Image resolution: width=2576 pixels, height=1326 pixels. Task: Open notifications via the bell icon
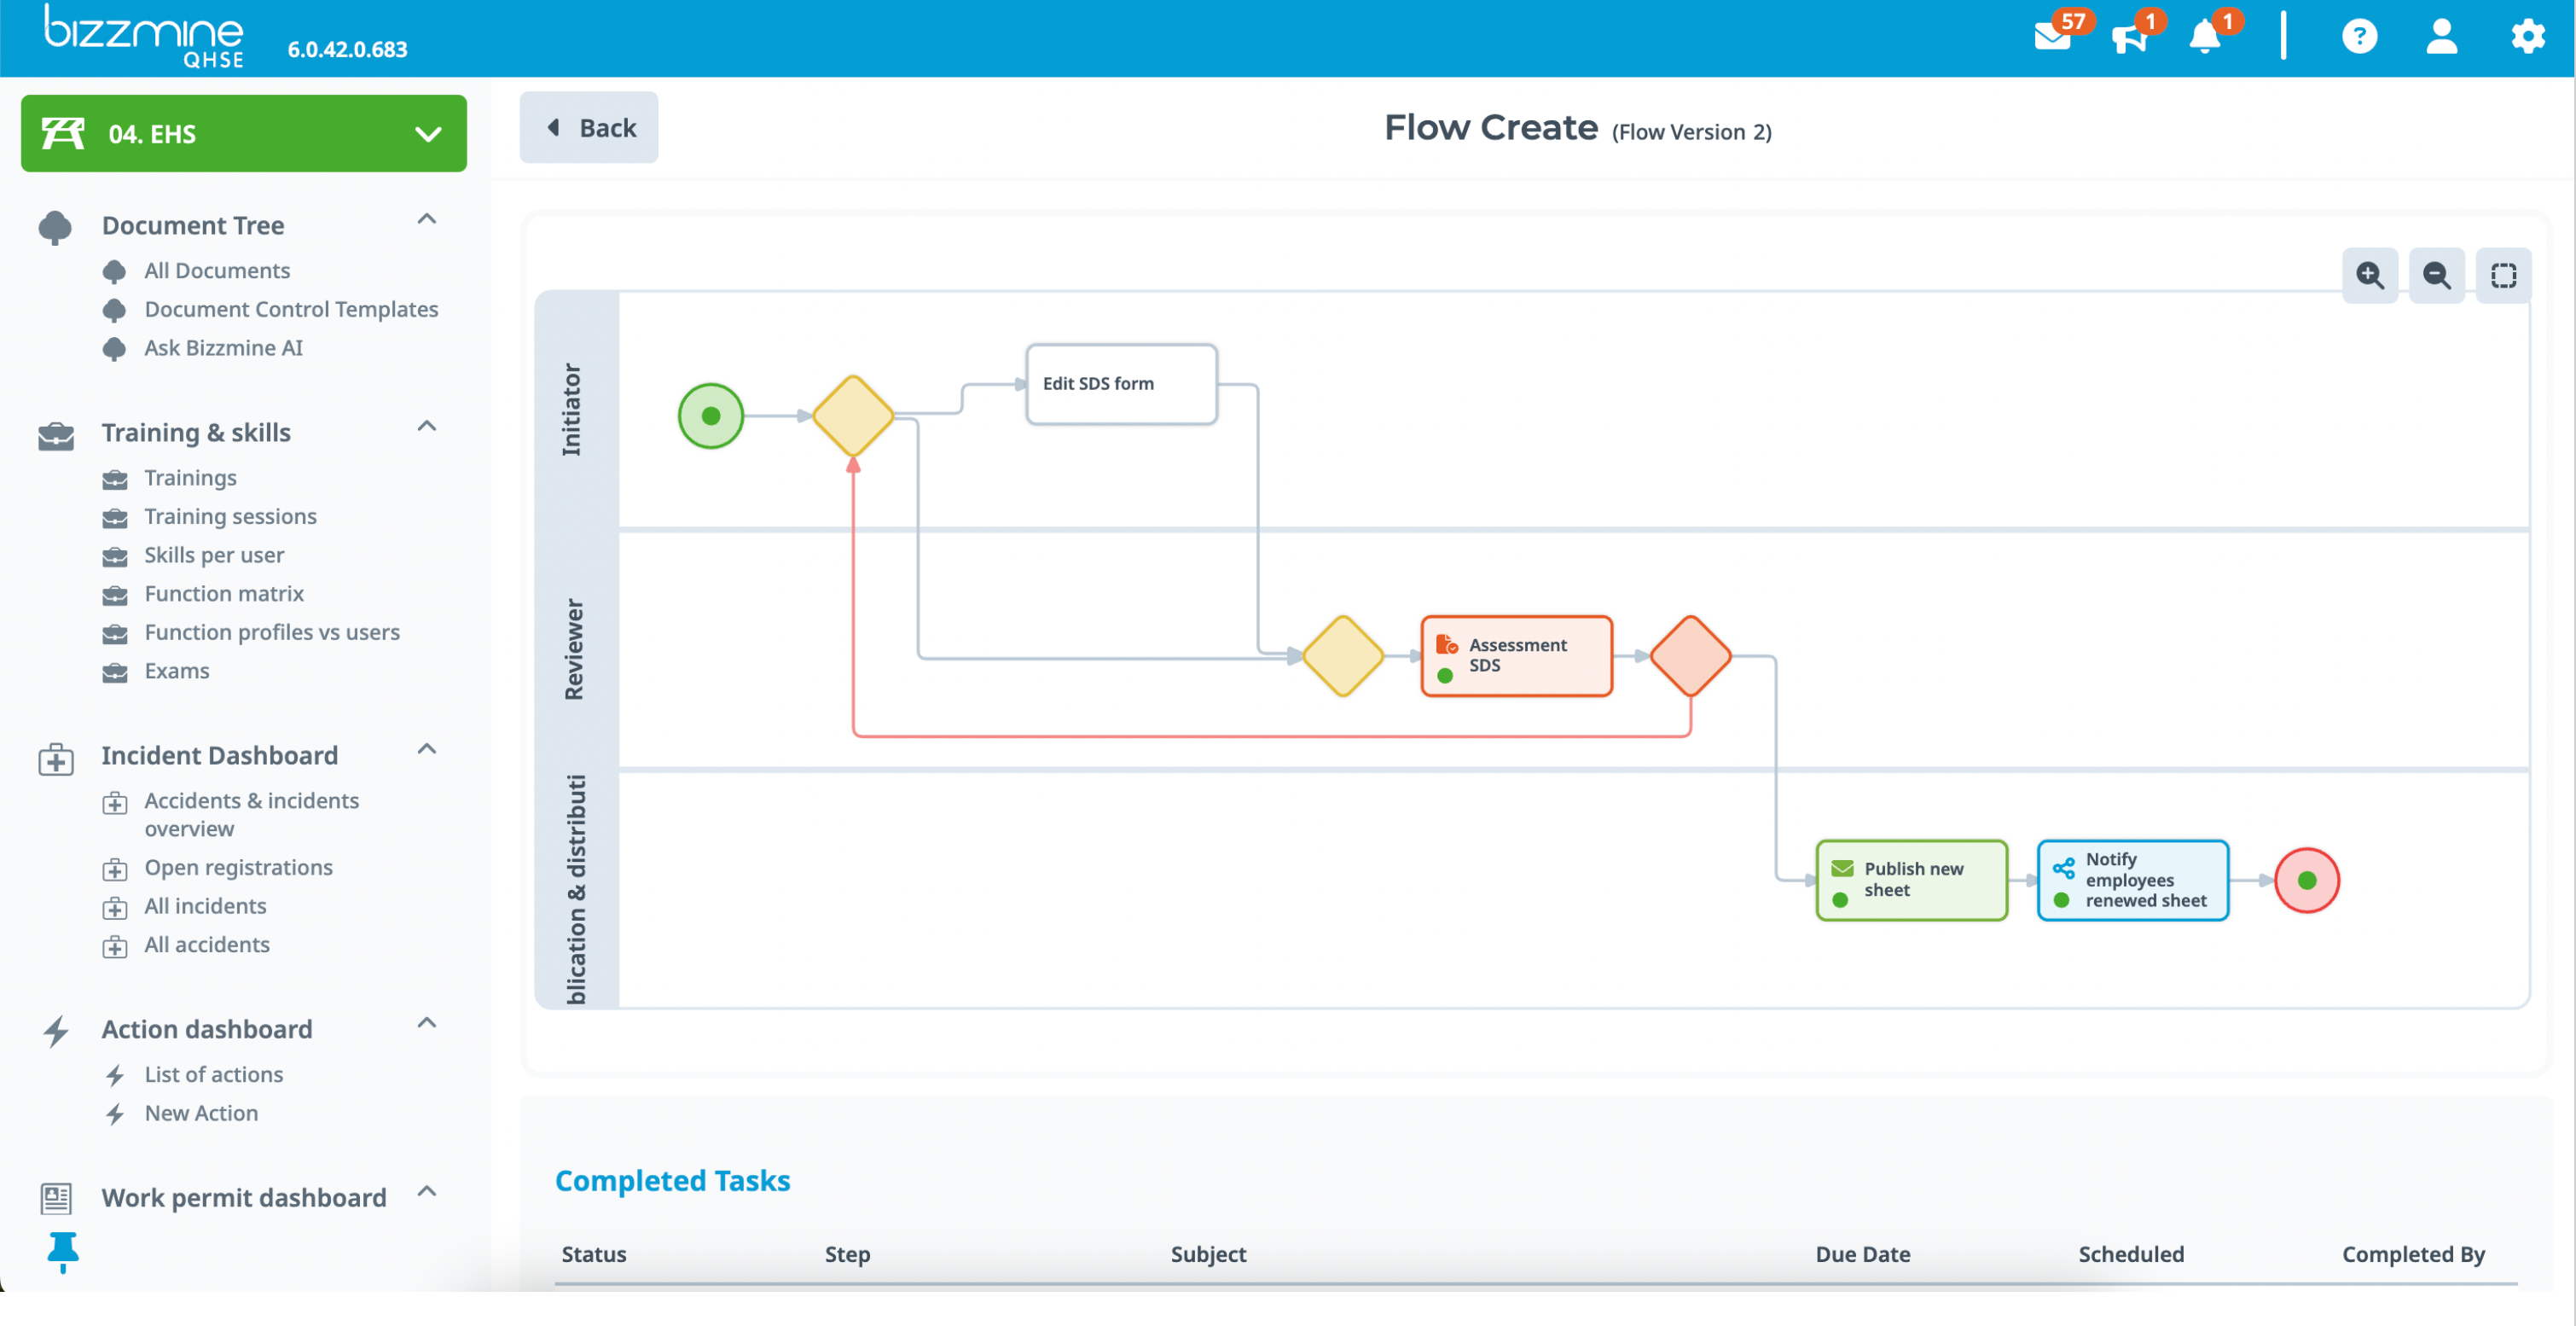click(2206, 38)
